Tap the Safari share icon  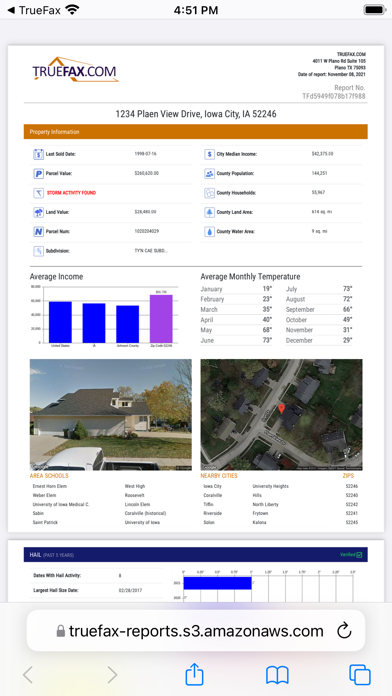tap(194, 675)
